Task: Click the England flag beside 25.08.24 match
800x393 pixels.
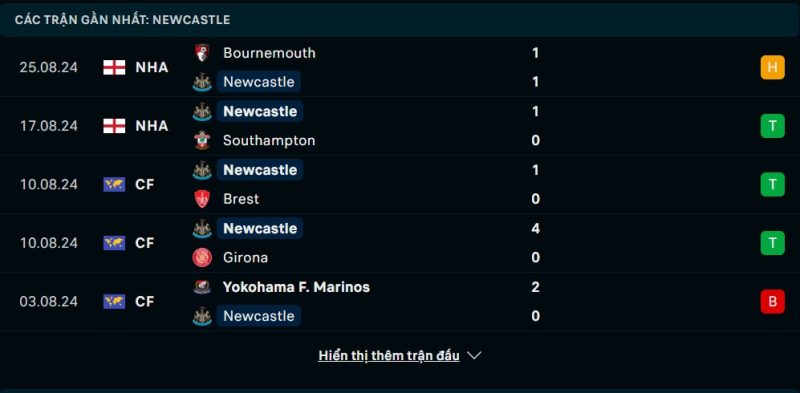Action: [114, 67]
